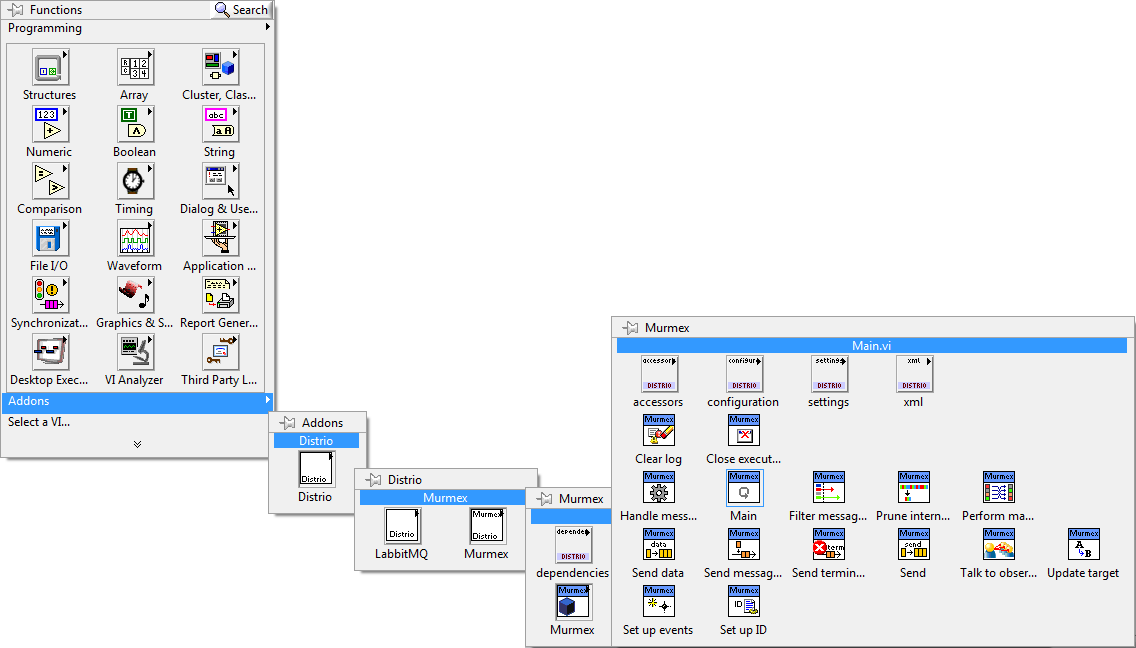The height and width of the screenshot is (648, 1136).
Task: Open the Synchronization subpalette
Action: pyautogui.click(x=50, y=295)
